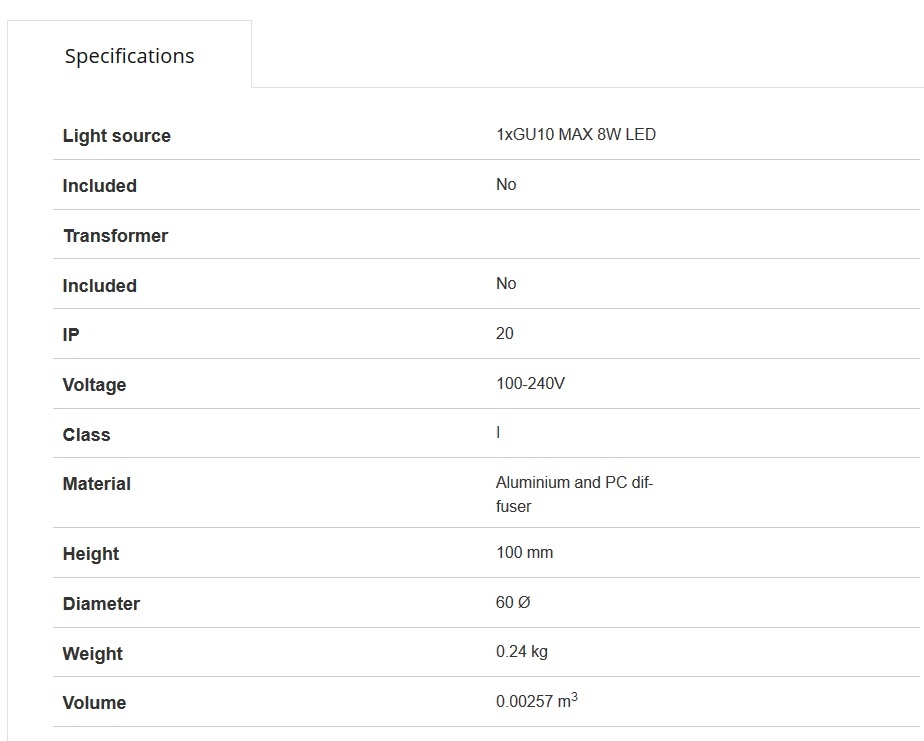Click the 0.24 kg weight value
This screenshot has width=924, height=741.
pyautogui.click(x=522, y=652)
